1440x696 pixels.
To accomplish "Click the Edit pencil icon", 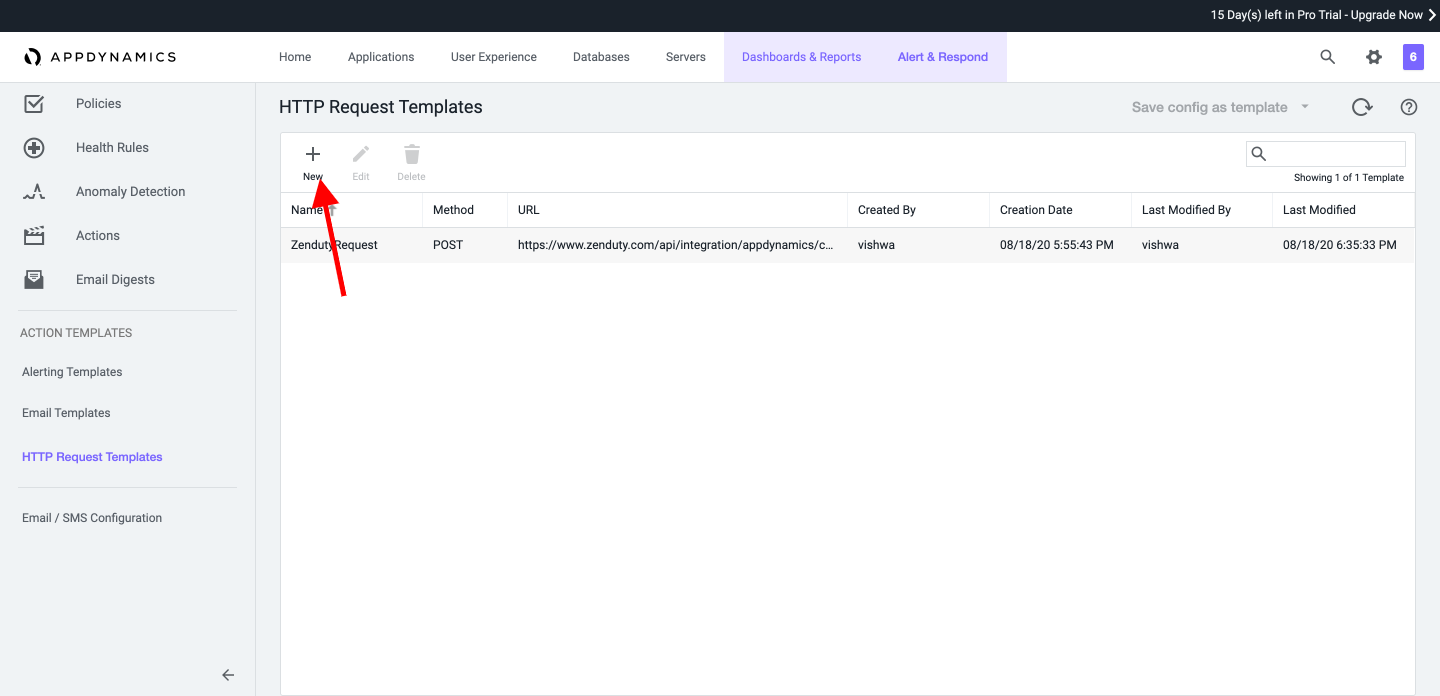I will (x=361, y=154).
